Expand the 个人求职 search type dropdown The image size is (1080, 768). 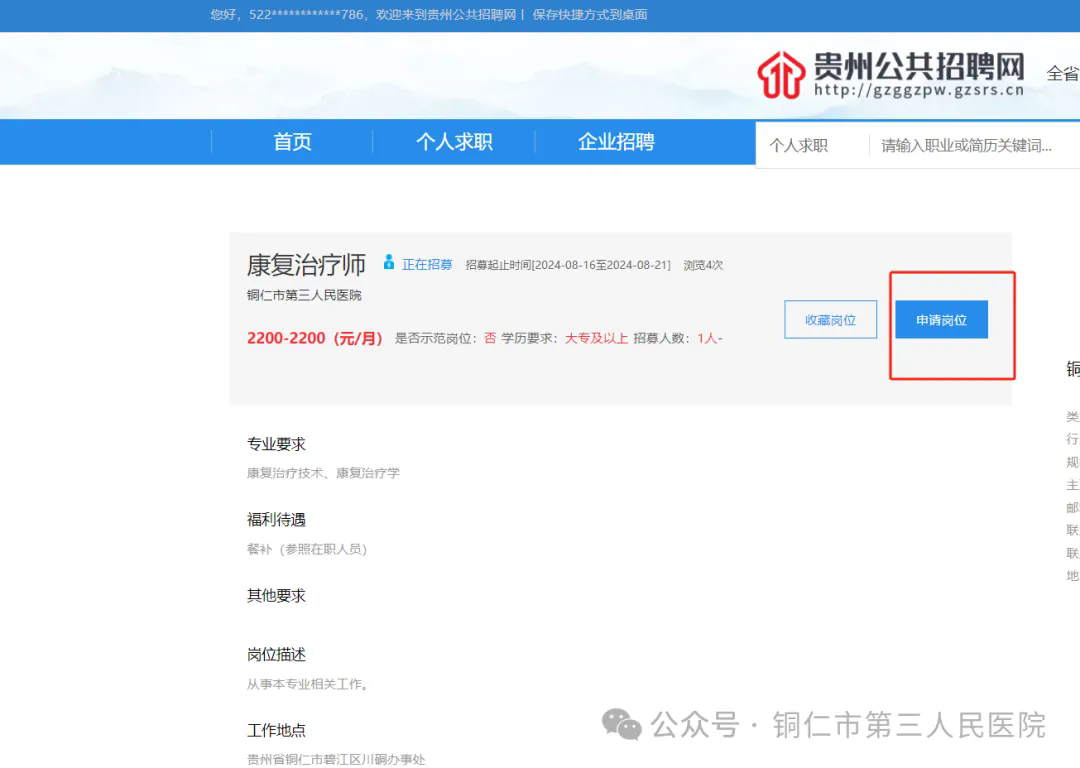click(799, 146)
